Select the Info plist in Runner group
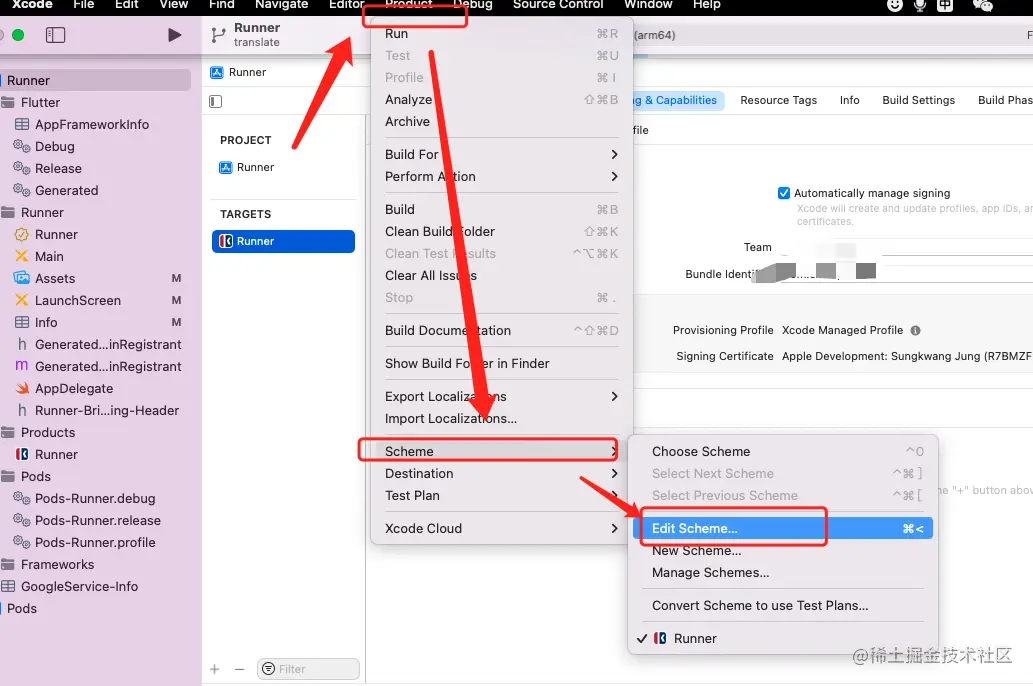This screenshot has height=686, width=1033. coord(45,322)
